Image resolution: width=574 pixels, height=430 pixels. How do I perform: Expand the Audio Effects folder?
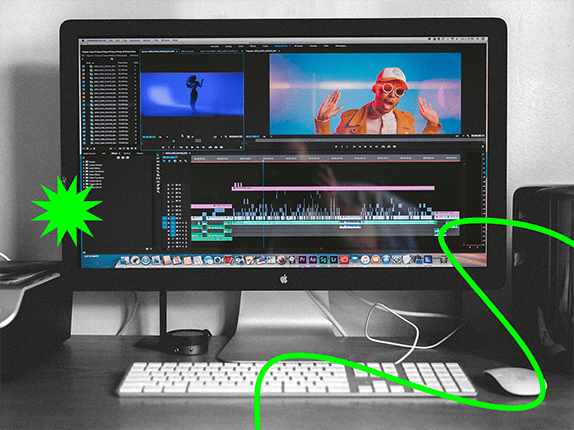point(83,168)
